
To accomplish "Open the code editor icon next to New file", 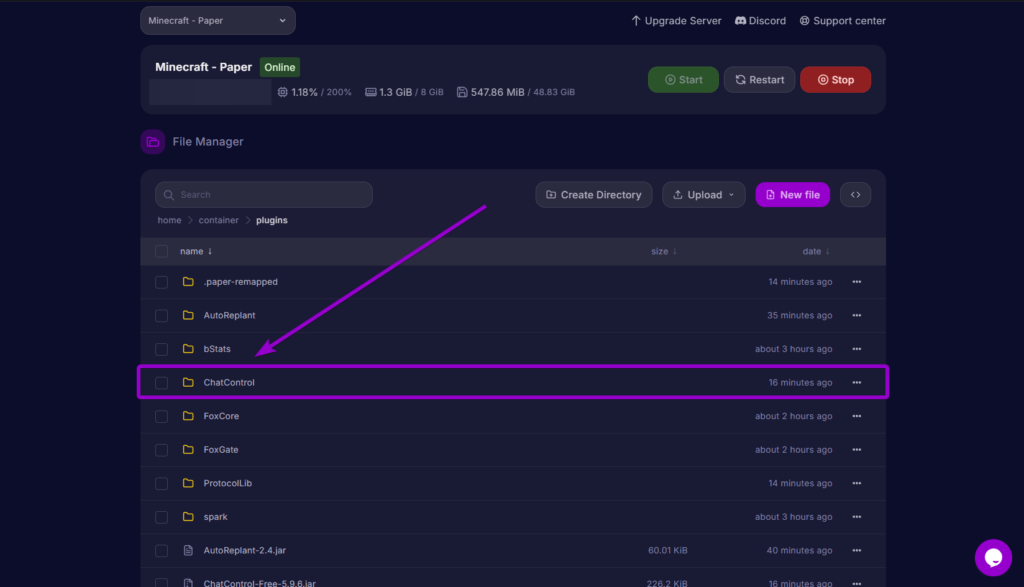I will click(x=855, y=194).
